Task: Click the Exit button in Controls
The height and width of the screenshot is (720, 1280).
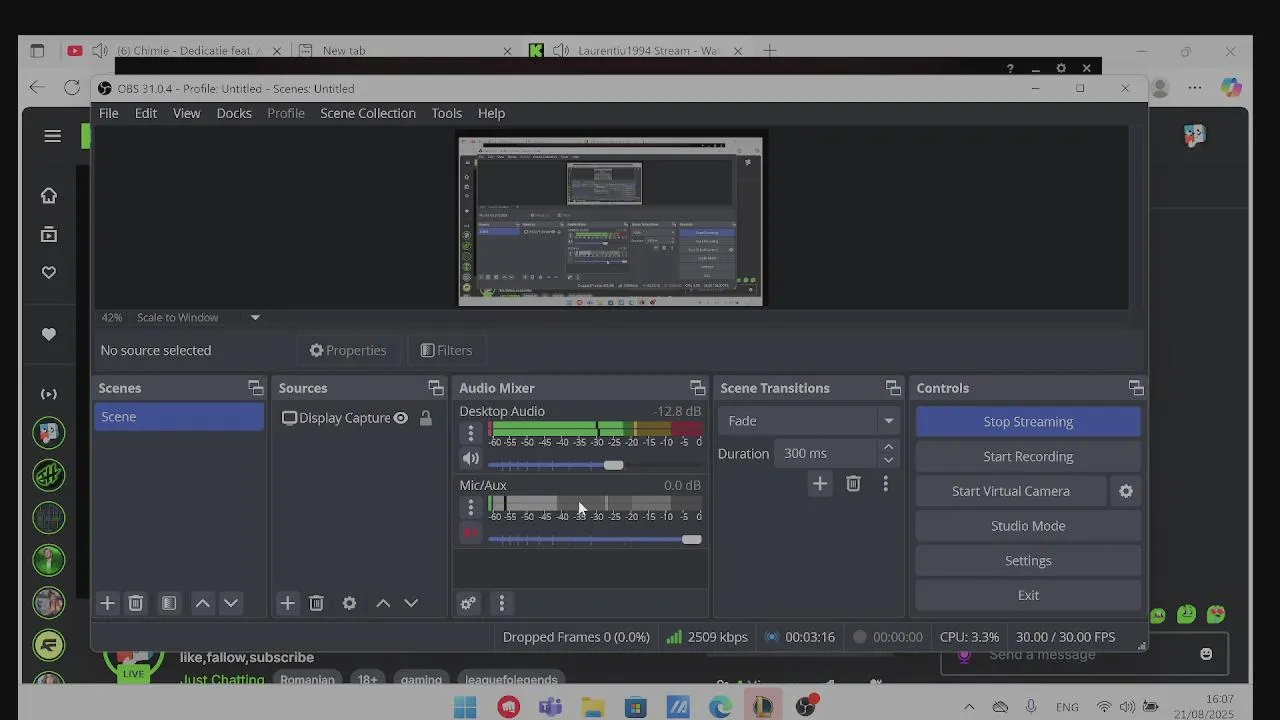Action: pyautogui.click(x=1028, y=595)
